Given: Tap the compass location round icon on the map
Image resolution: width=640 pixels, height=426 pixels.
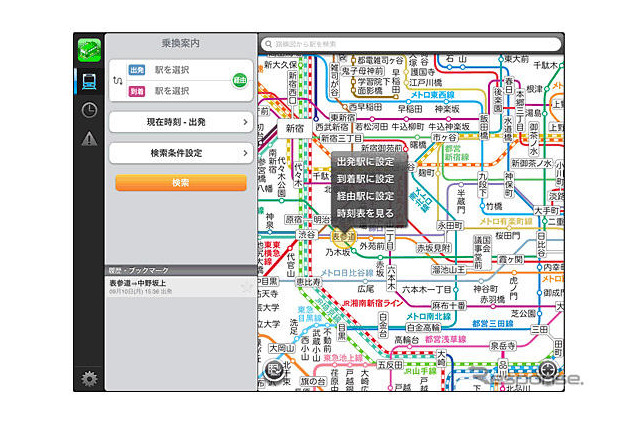Looking at the screenshot, I should tap(548, 371).
